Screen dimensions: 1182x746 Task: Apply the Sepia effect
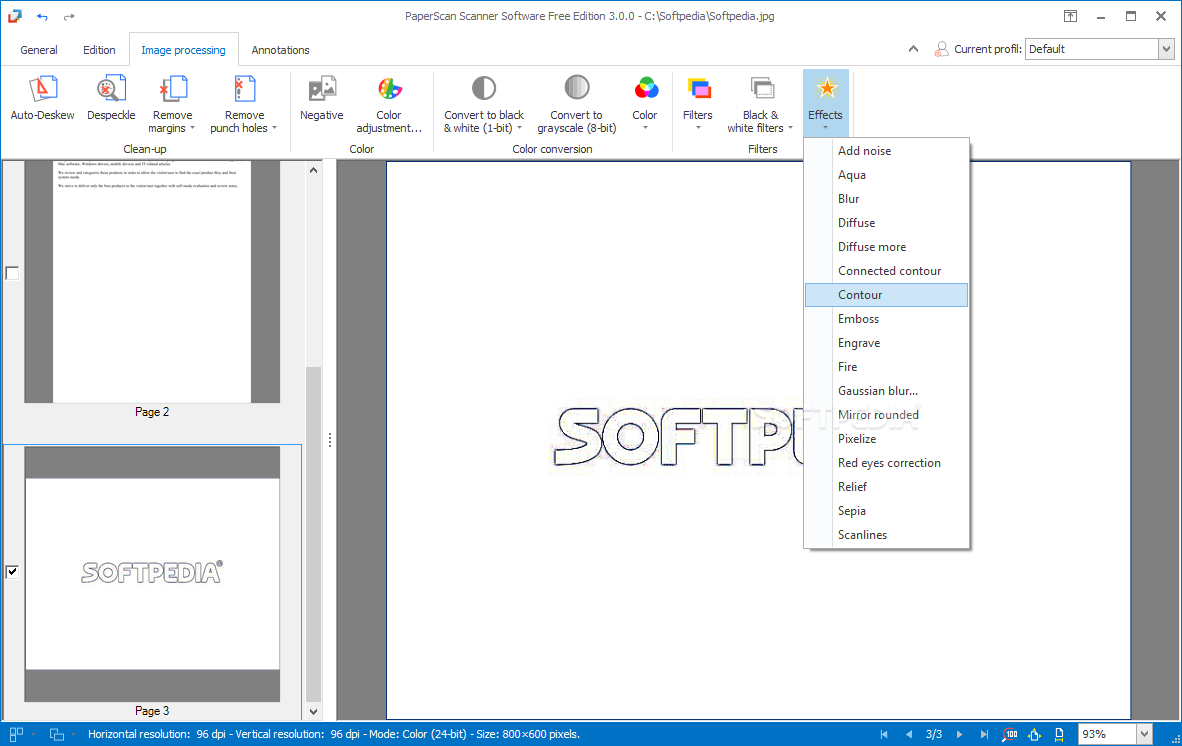tap(886, 512)
